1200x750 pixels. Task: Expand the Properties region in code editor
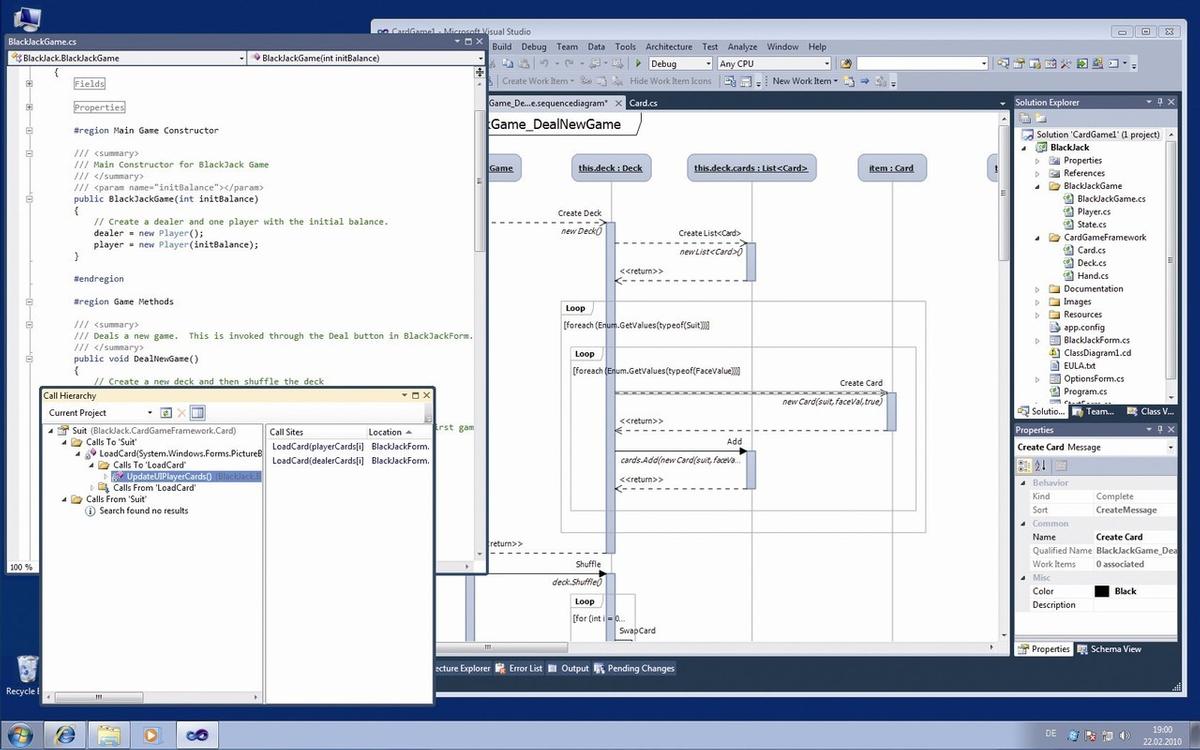click(x=31, y=107)
